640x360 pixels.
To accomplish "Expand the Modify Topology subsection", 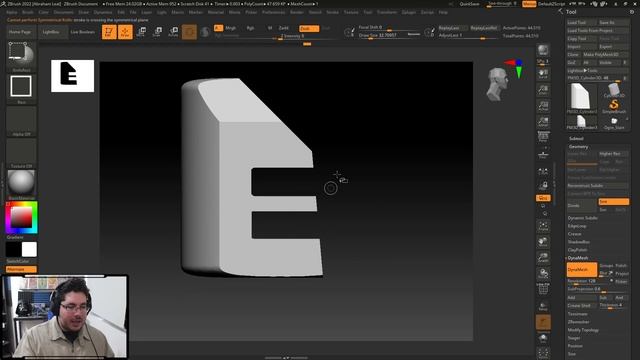I will [x=583, y=330].
